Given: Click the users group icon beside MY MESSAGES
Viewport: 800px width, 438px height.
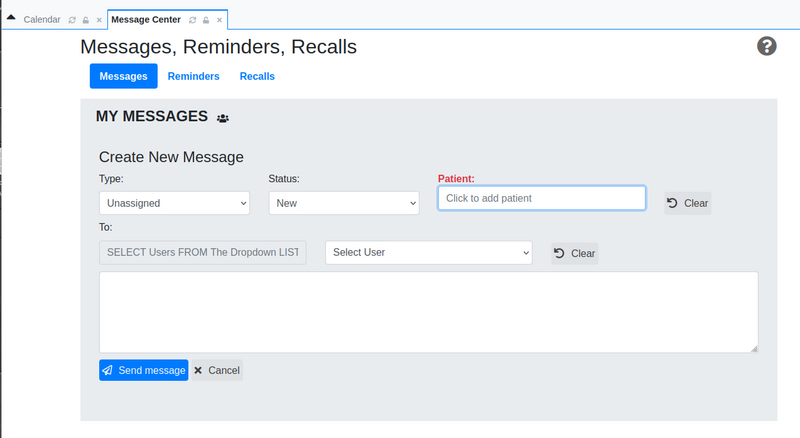Looking at the screenshot, I should (222, 118).
